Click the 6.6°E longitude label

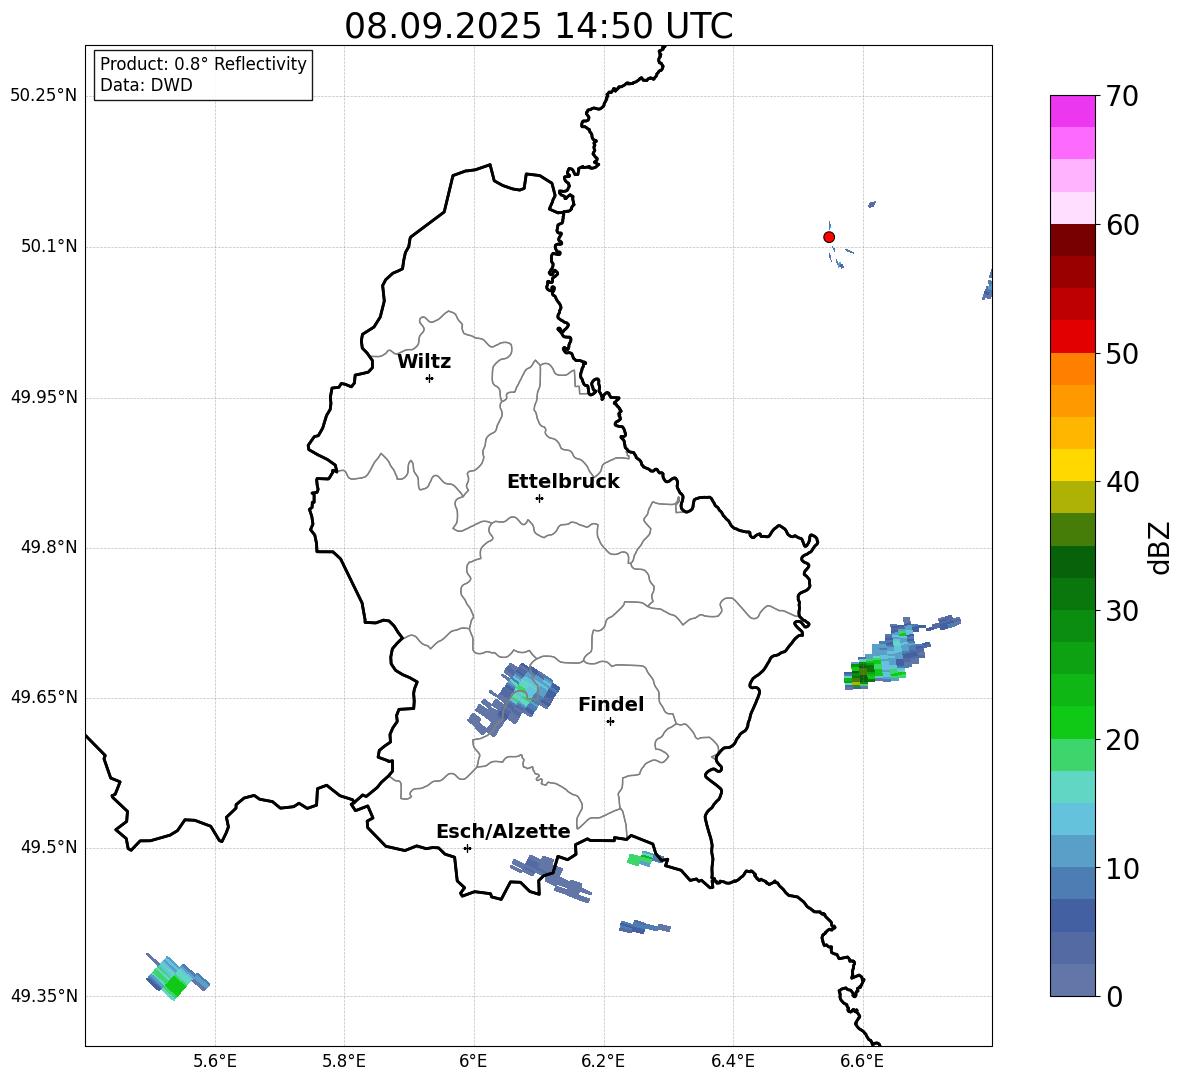862,1061
